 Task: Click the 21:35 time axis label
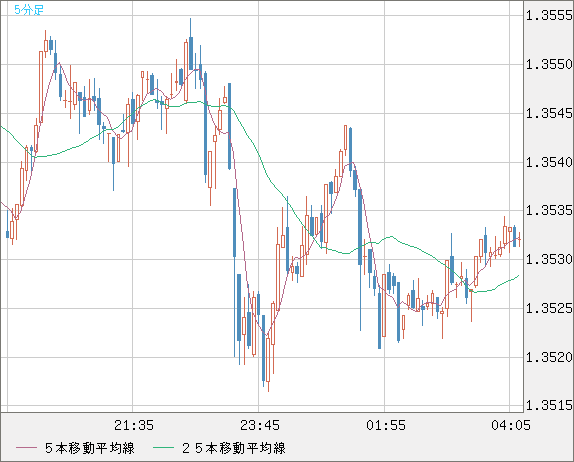pos(134,425)
